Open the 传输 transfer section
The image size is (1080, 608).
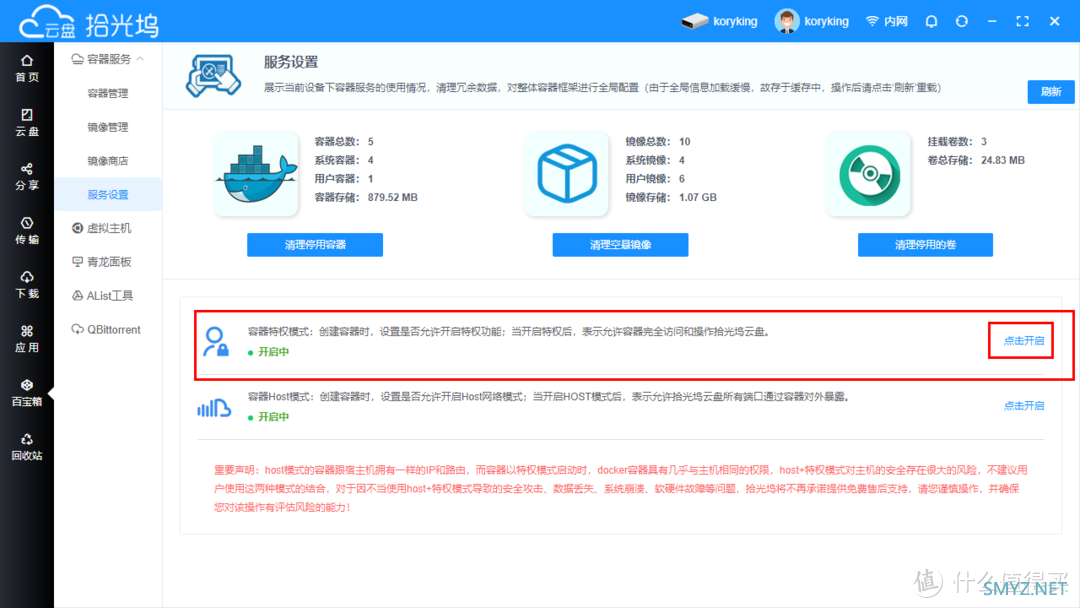click(27, 231)
